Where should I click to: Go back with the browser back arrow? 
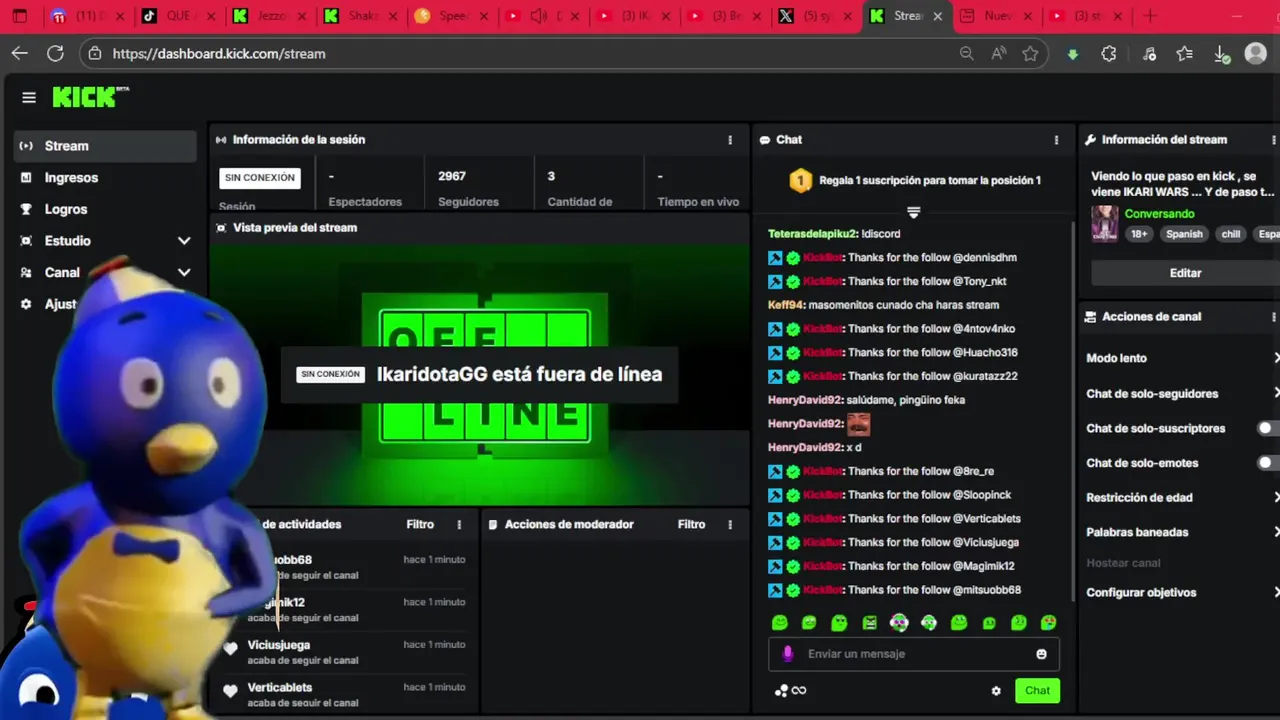20,54
